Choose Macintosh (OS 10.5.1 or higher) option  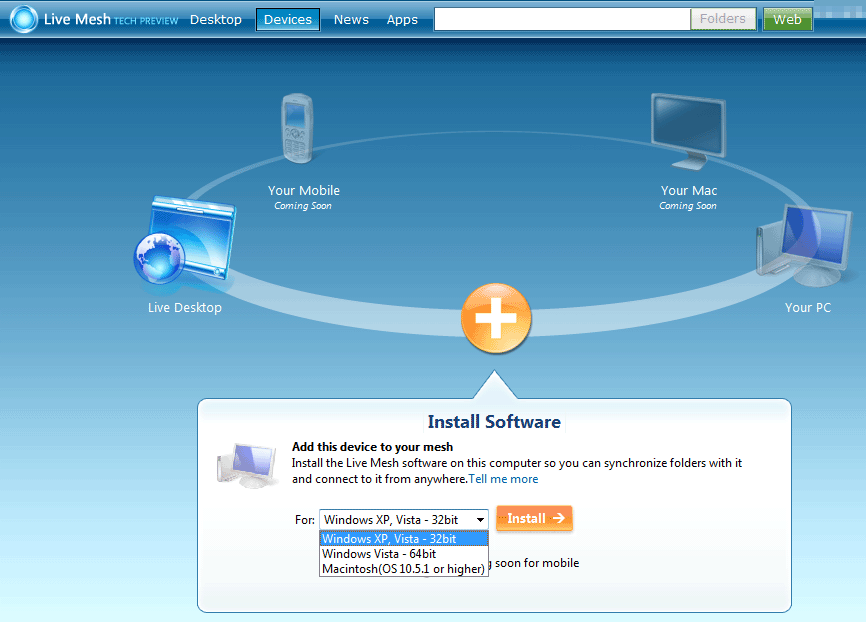point(404,568)
